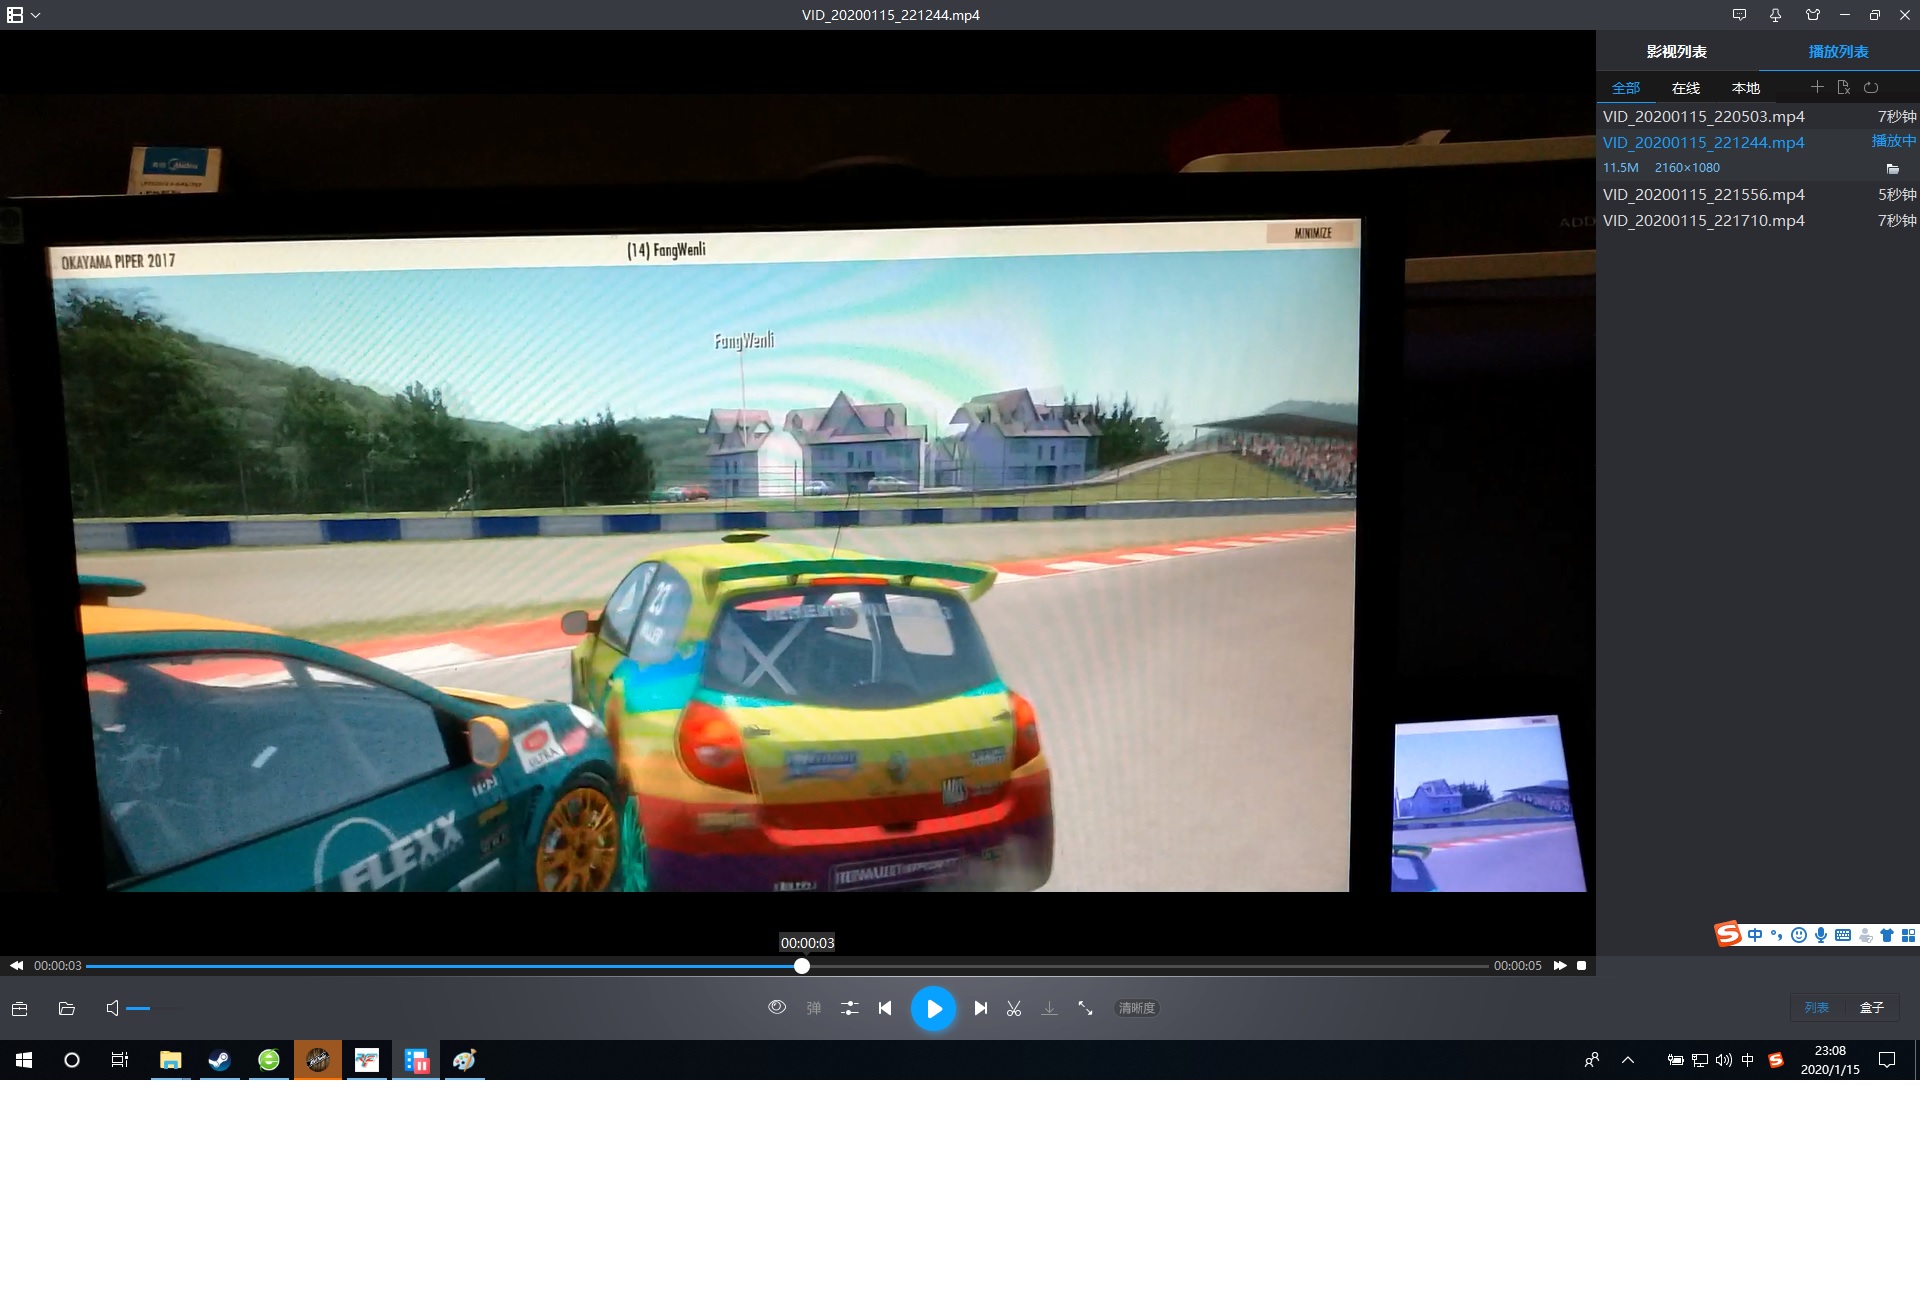Toggle punctuation mode on the IME bar

pos(1776,935)
